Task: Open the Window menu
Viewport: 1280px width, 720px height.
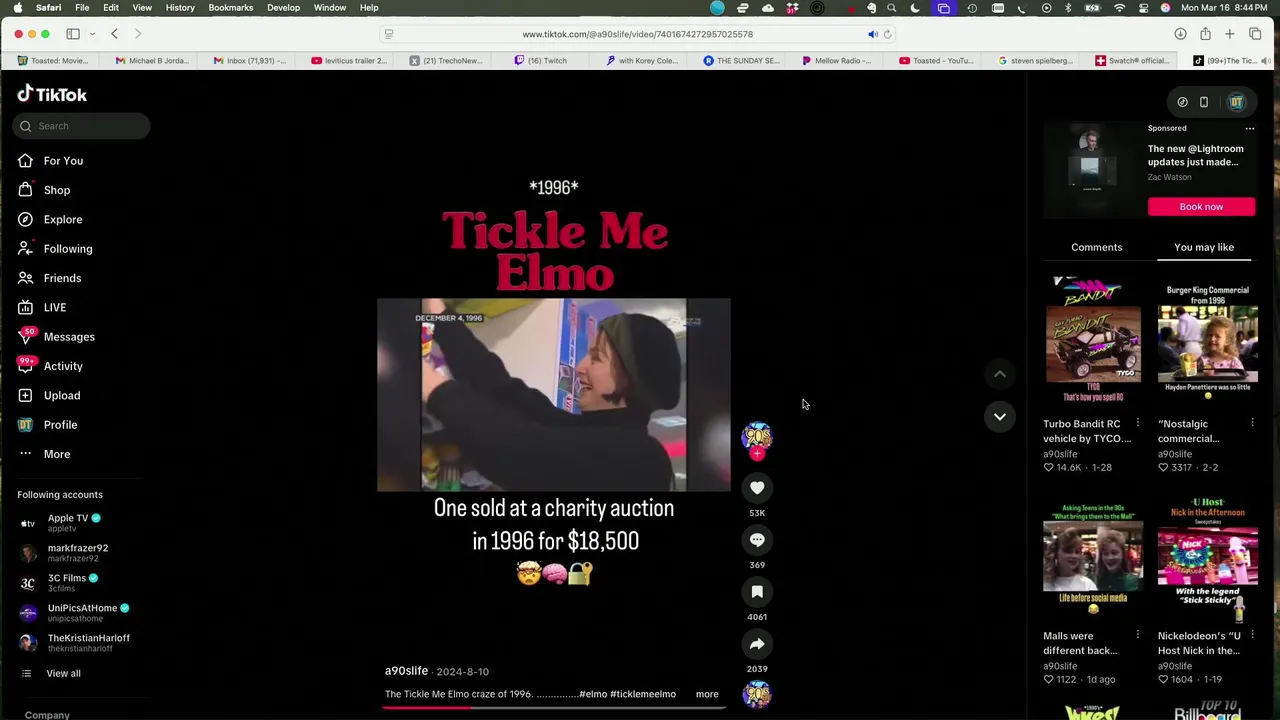Action: pyautogui.click(x=330, y=8)
